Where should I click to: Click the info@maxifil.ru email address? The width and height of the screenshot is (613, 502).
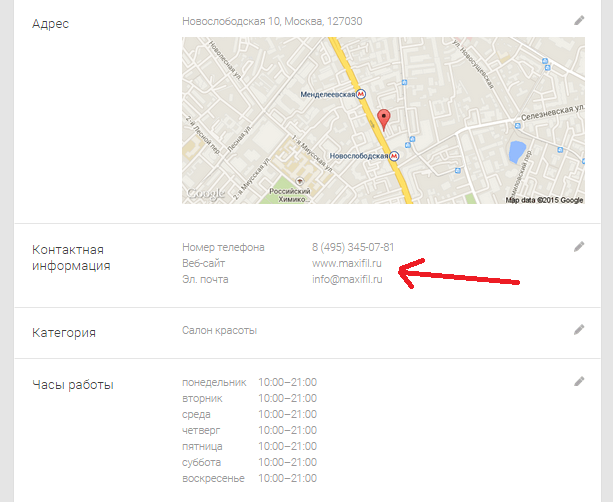coord(347,279)
